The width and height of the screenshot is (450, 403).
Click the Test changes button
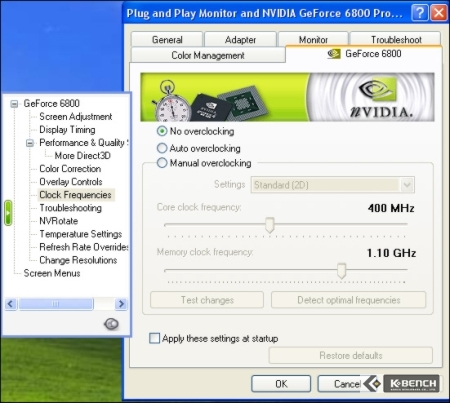(x=207, y=300)
